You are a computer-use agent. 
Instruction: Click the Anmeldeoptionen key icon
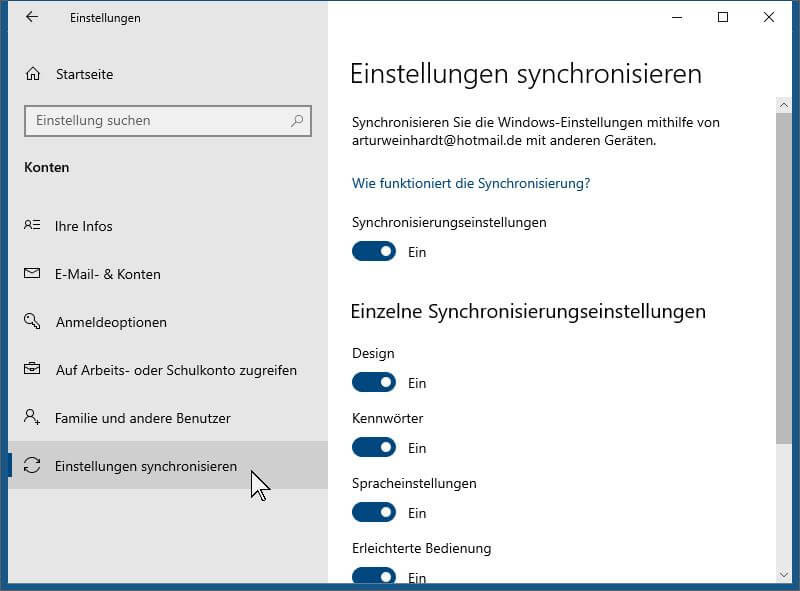32,321
